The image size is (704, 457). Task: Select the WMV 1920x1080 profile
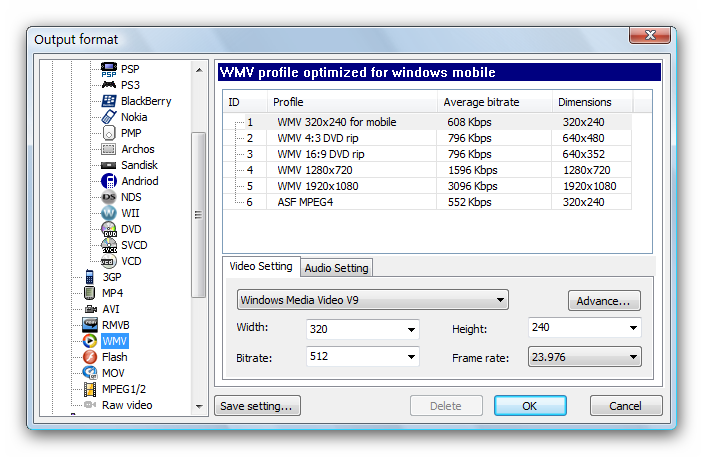(427, 186)
